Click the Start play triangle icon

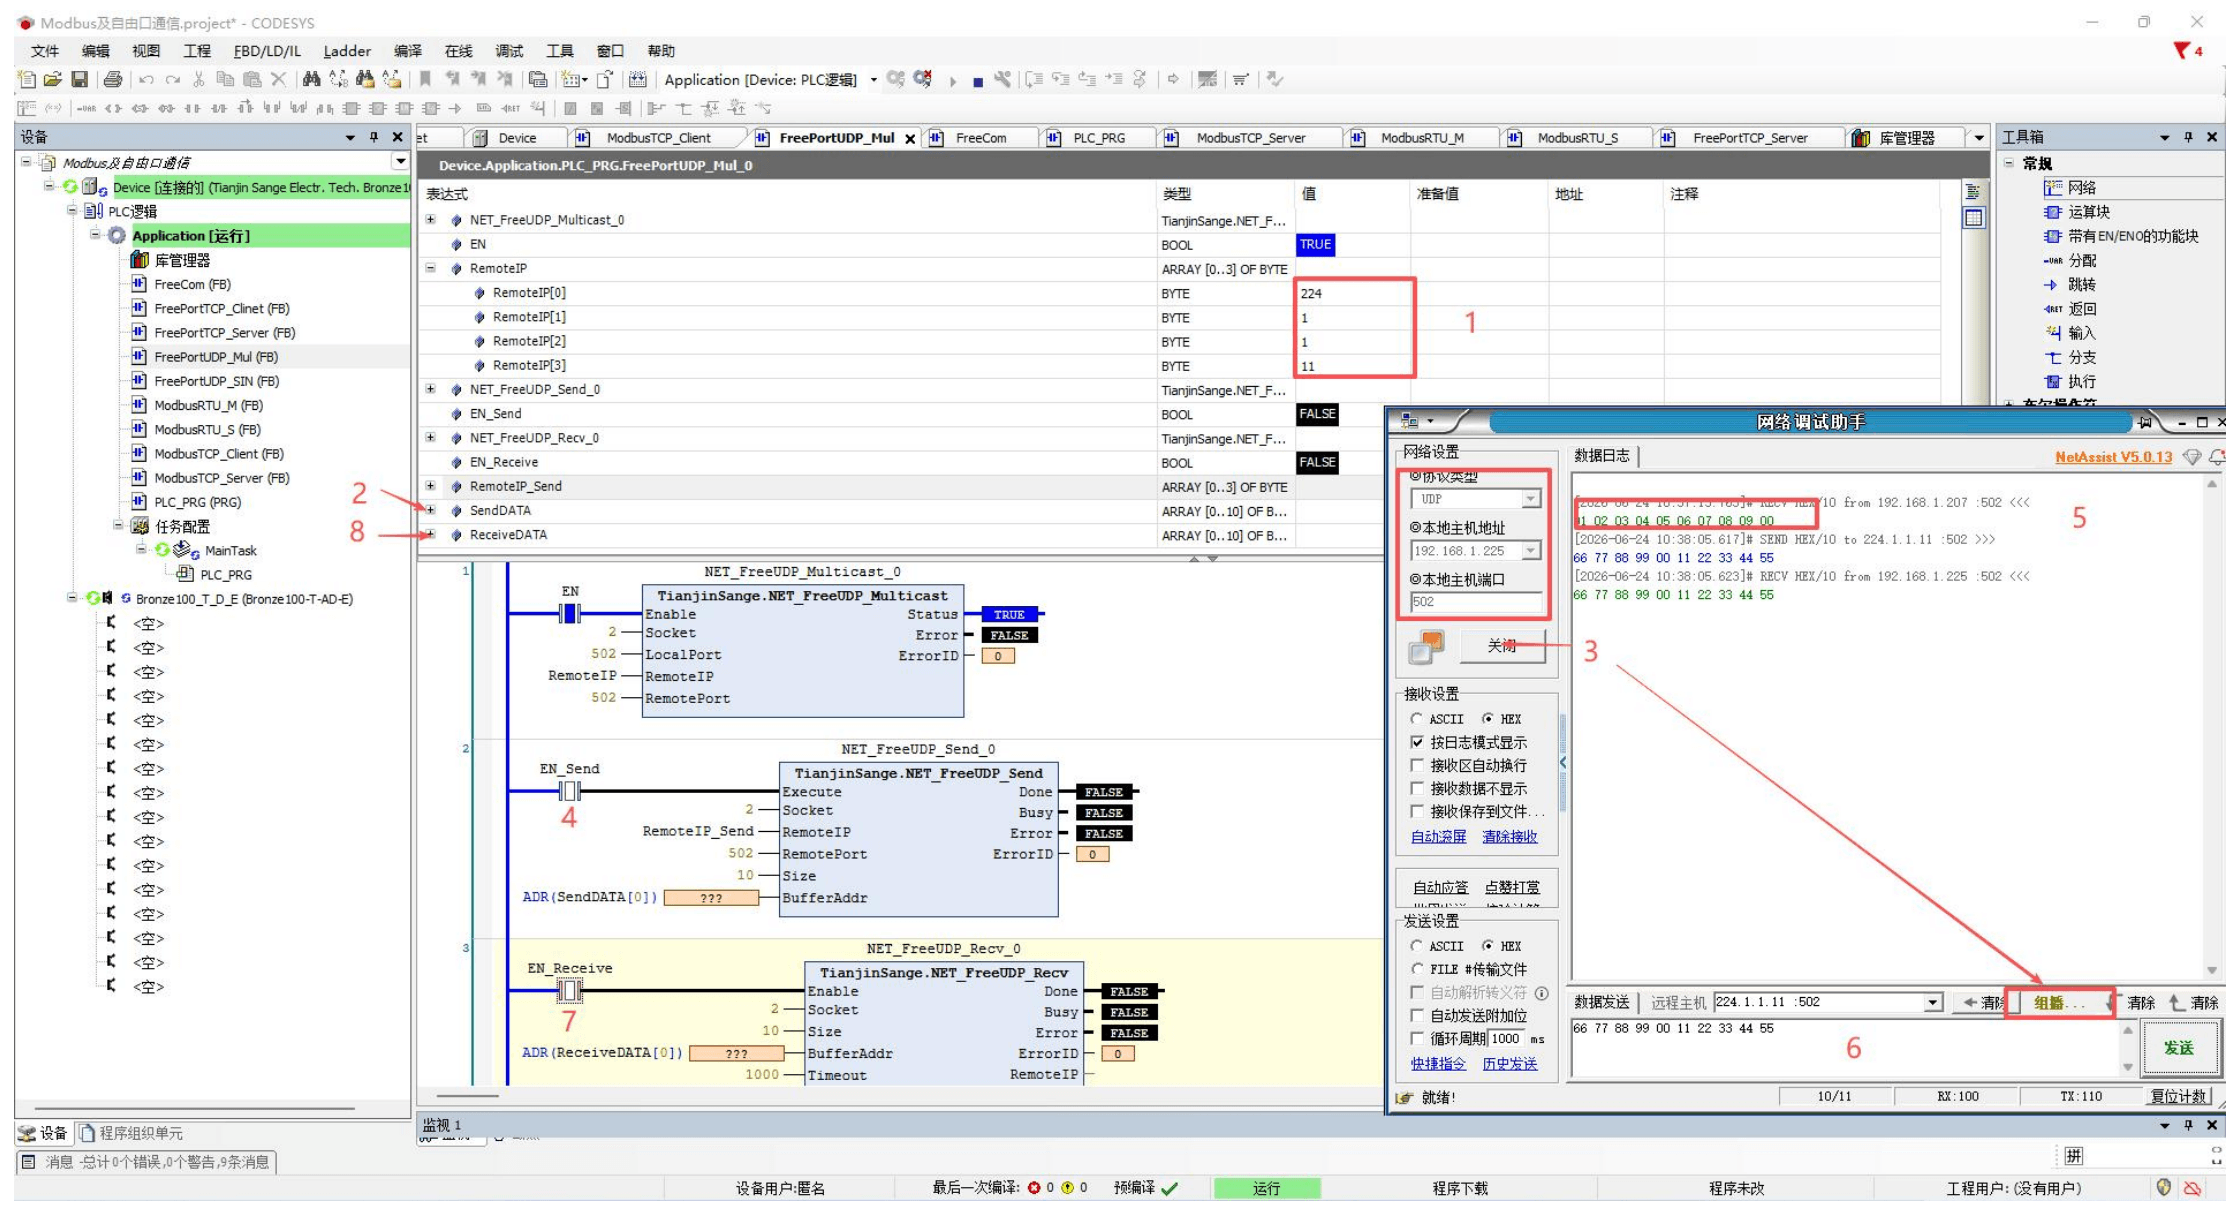point(953,80)
